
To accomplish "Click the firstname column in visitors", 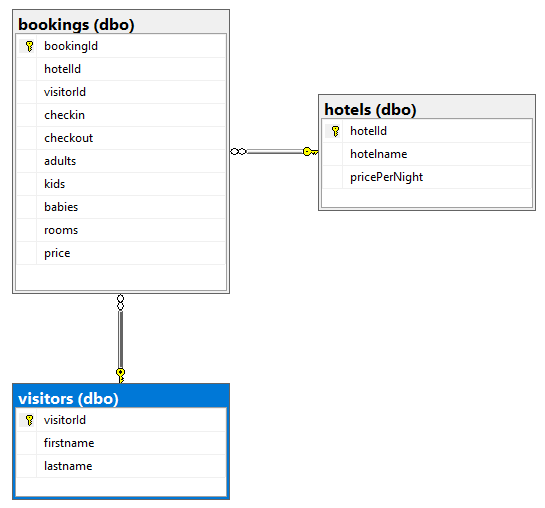I will (121, 443).
